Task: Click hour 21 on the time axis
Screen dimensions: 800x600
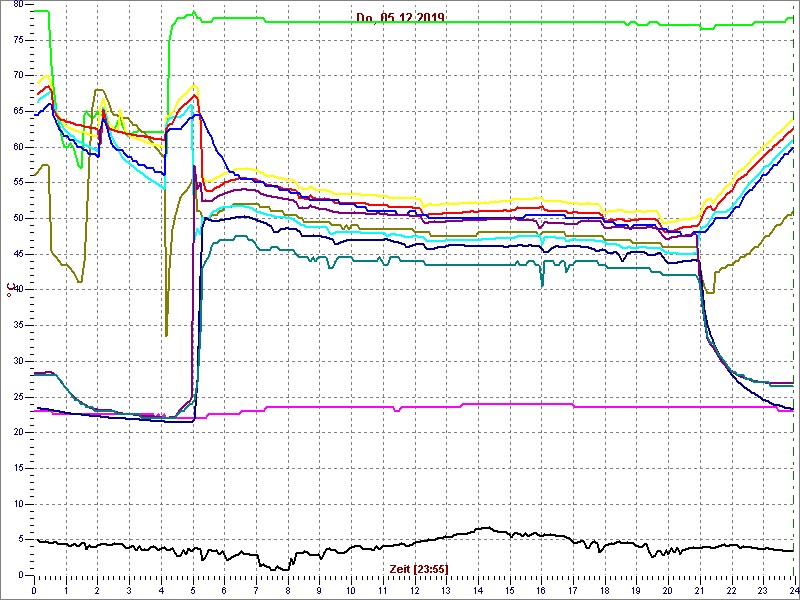Action: [698, 591]
